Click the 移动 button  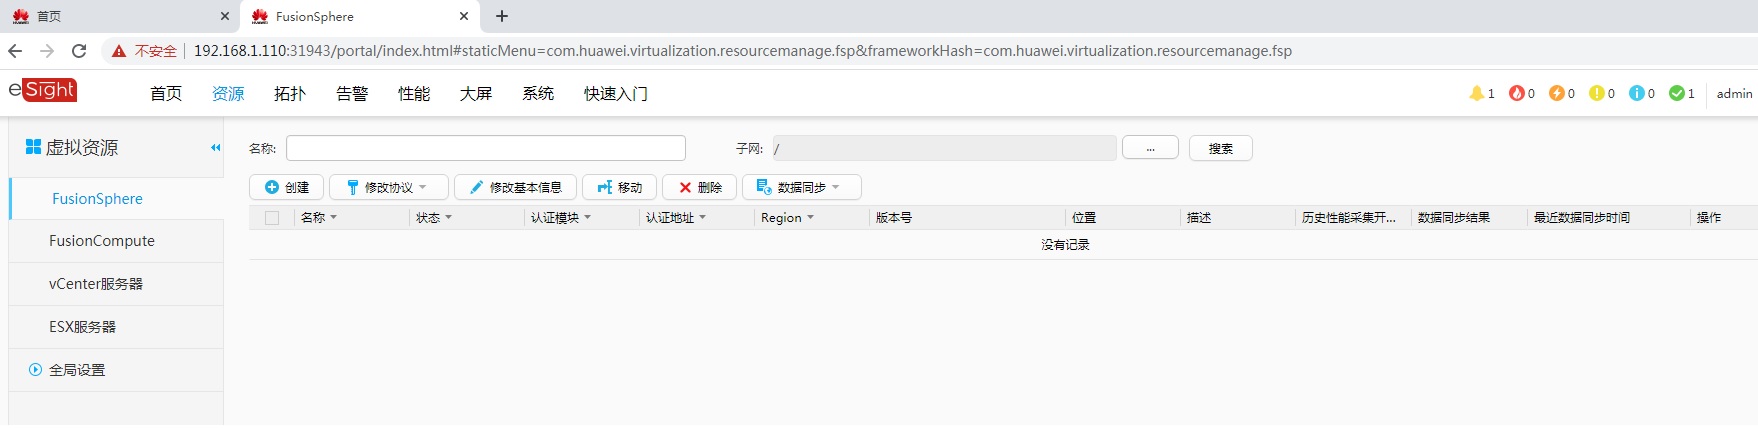click(x=620, y=187)
